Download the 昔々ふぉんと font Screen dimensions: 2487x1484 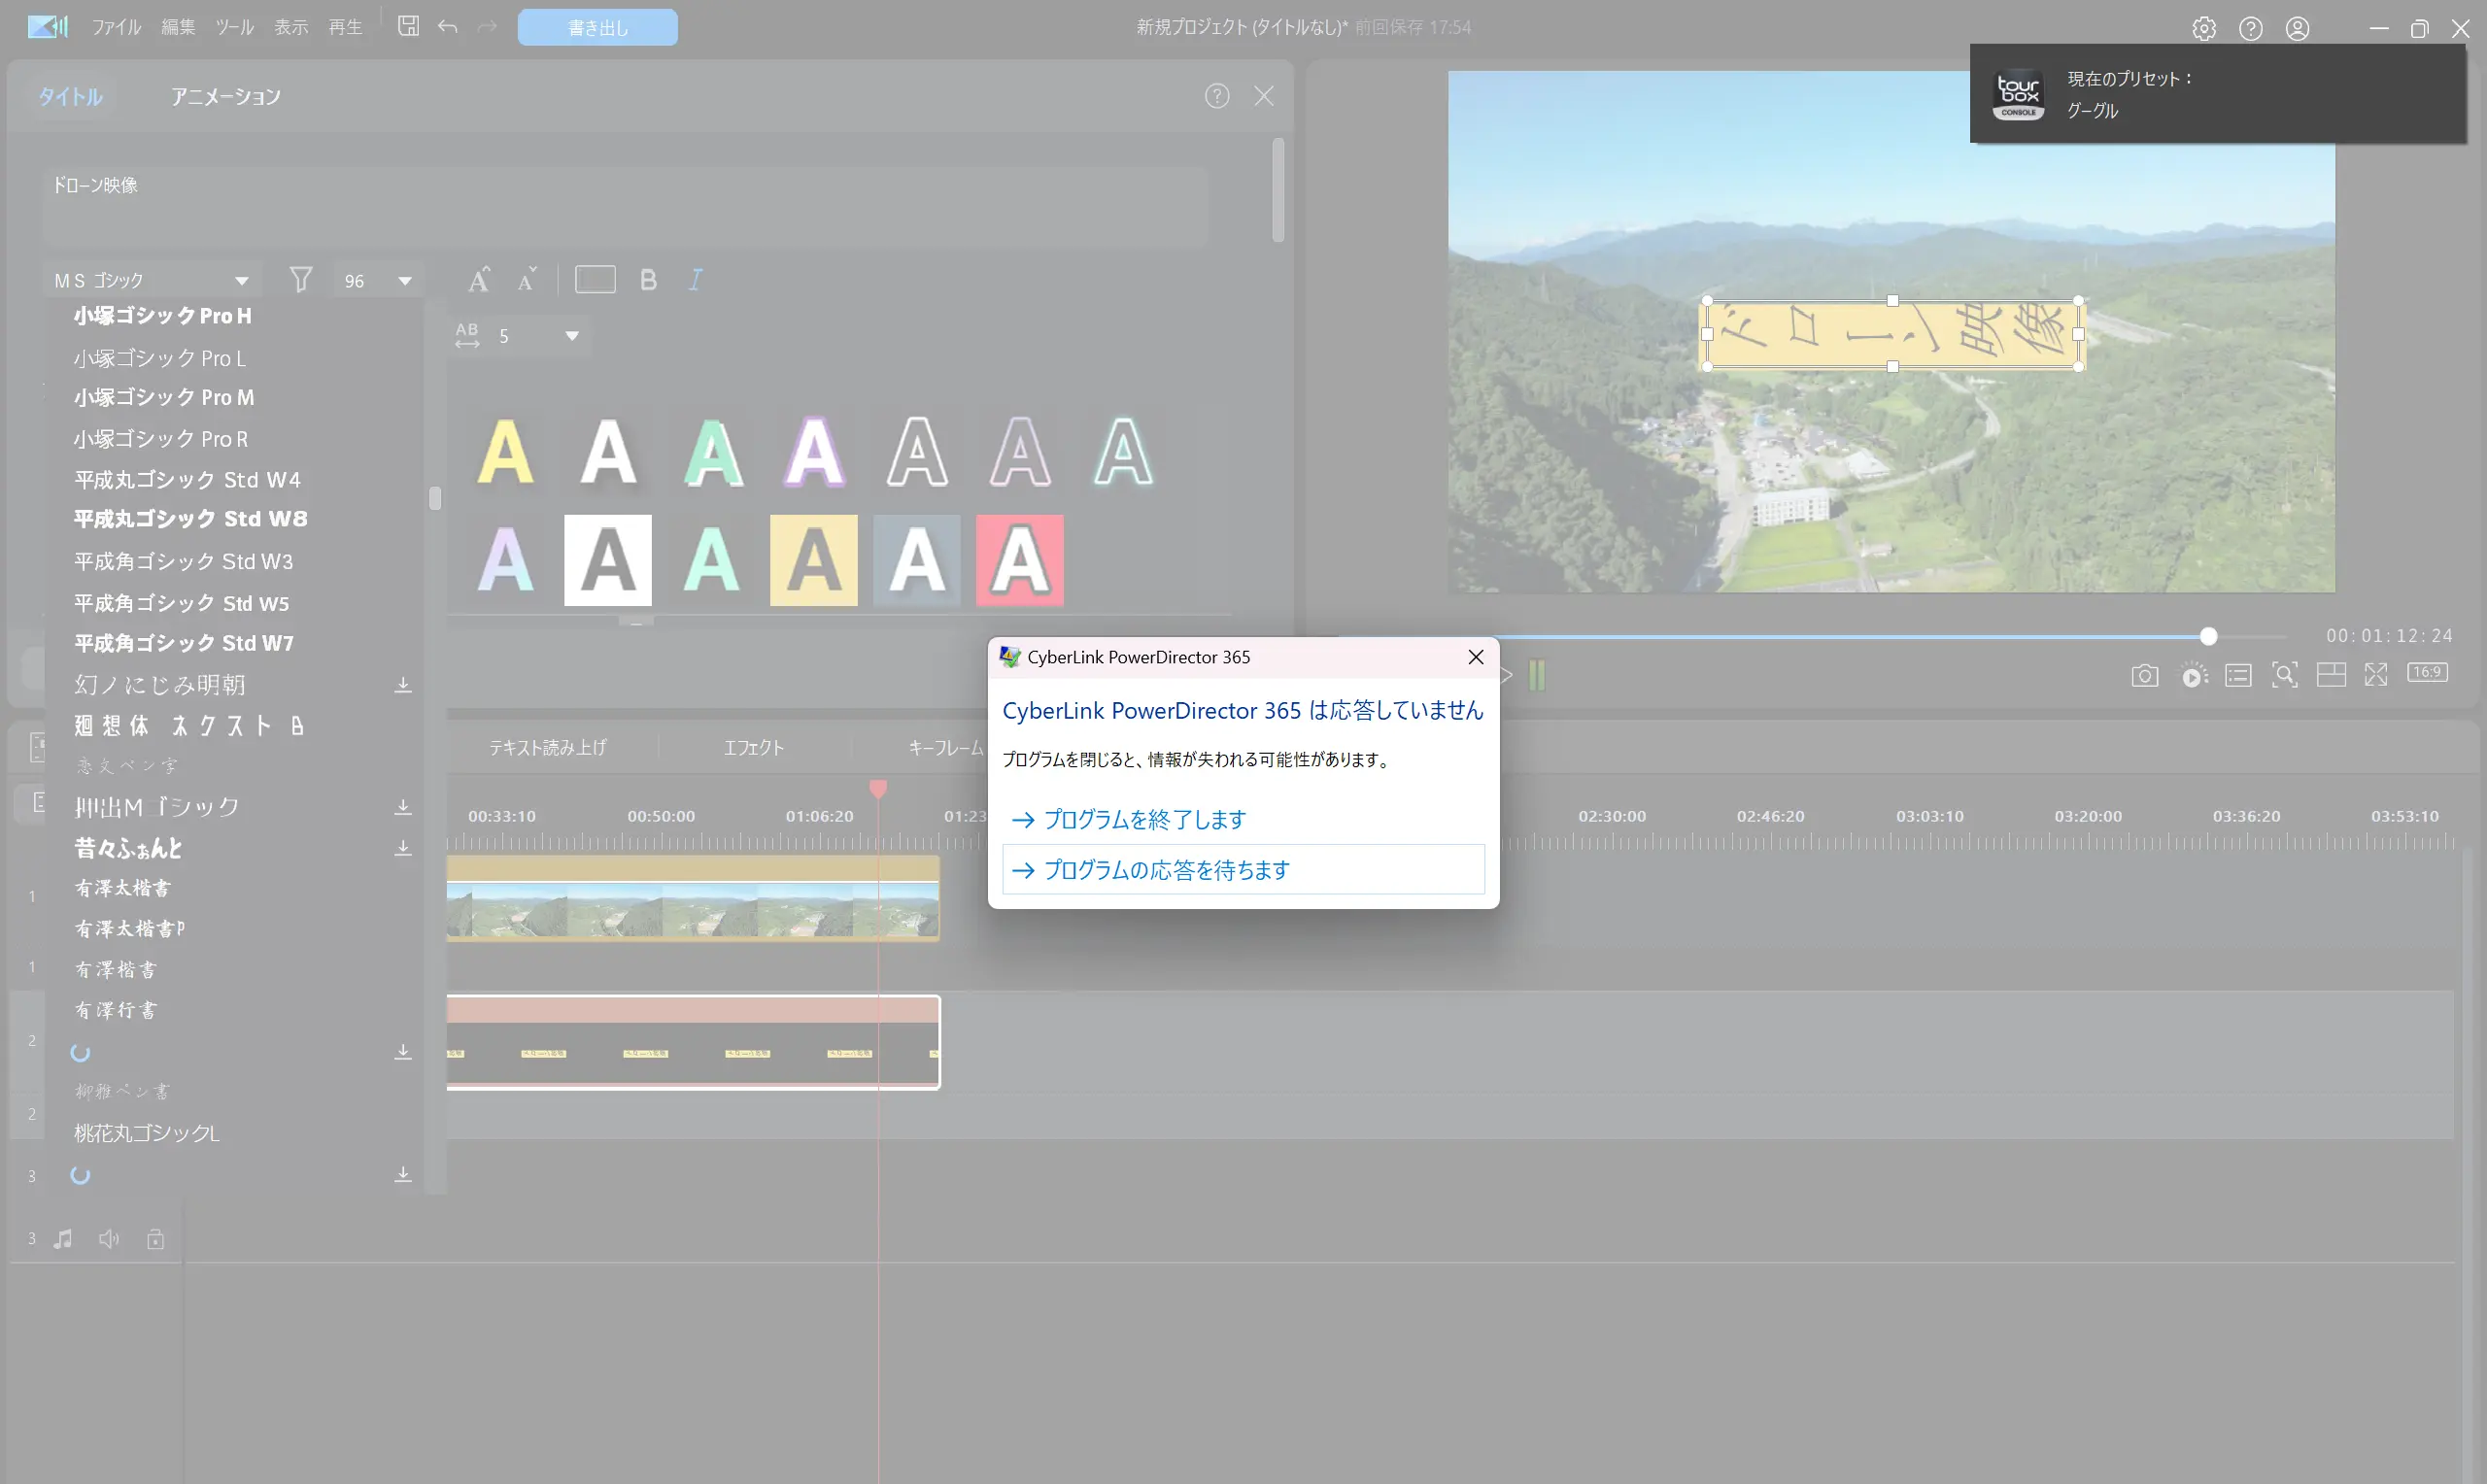tap(403, 848)
